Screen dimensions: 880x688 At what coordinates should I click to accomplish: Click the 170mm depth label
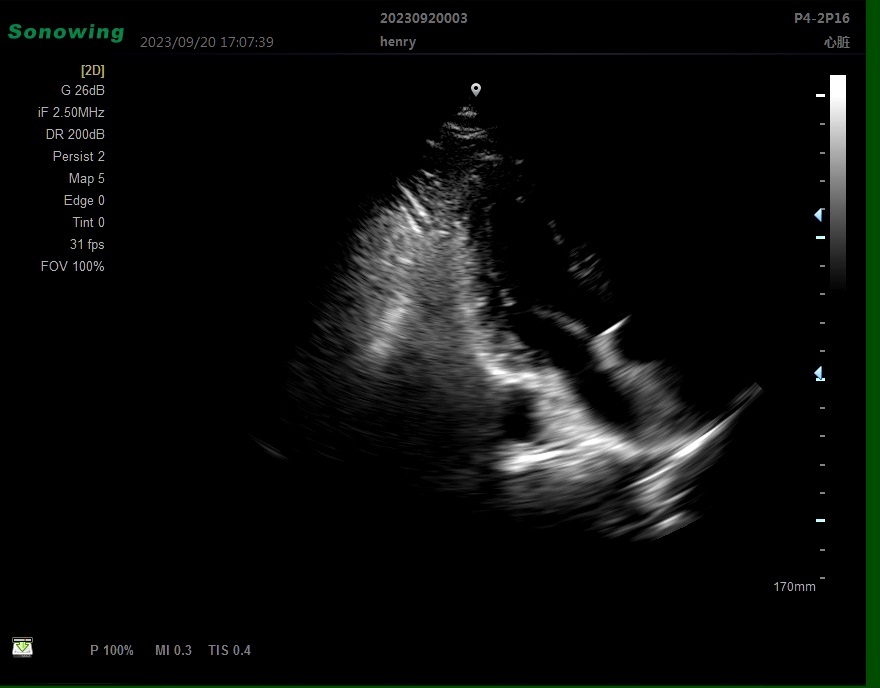(x=794, y=586)
